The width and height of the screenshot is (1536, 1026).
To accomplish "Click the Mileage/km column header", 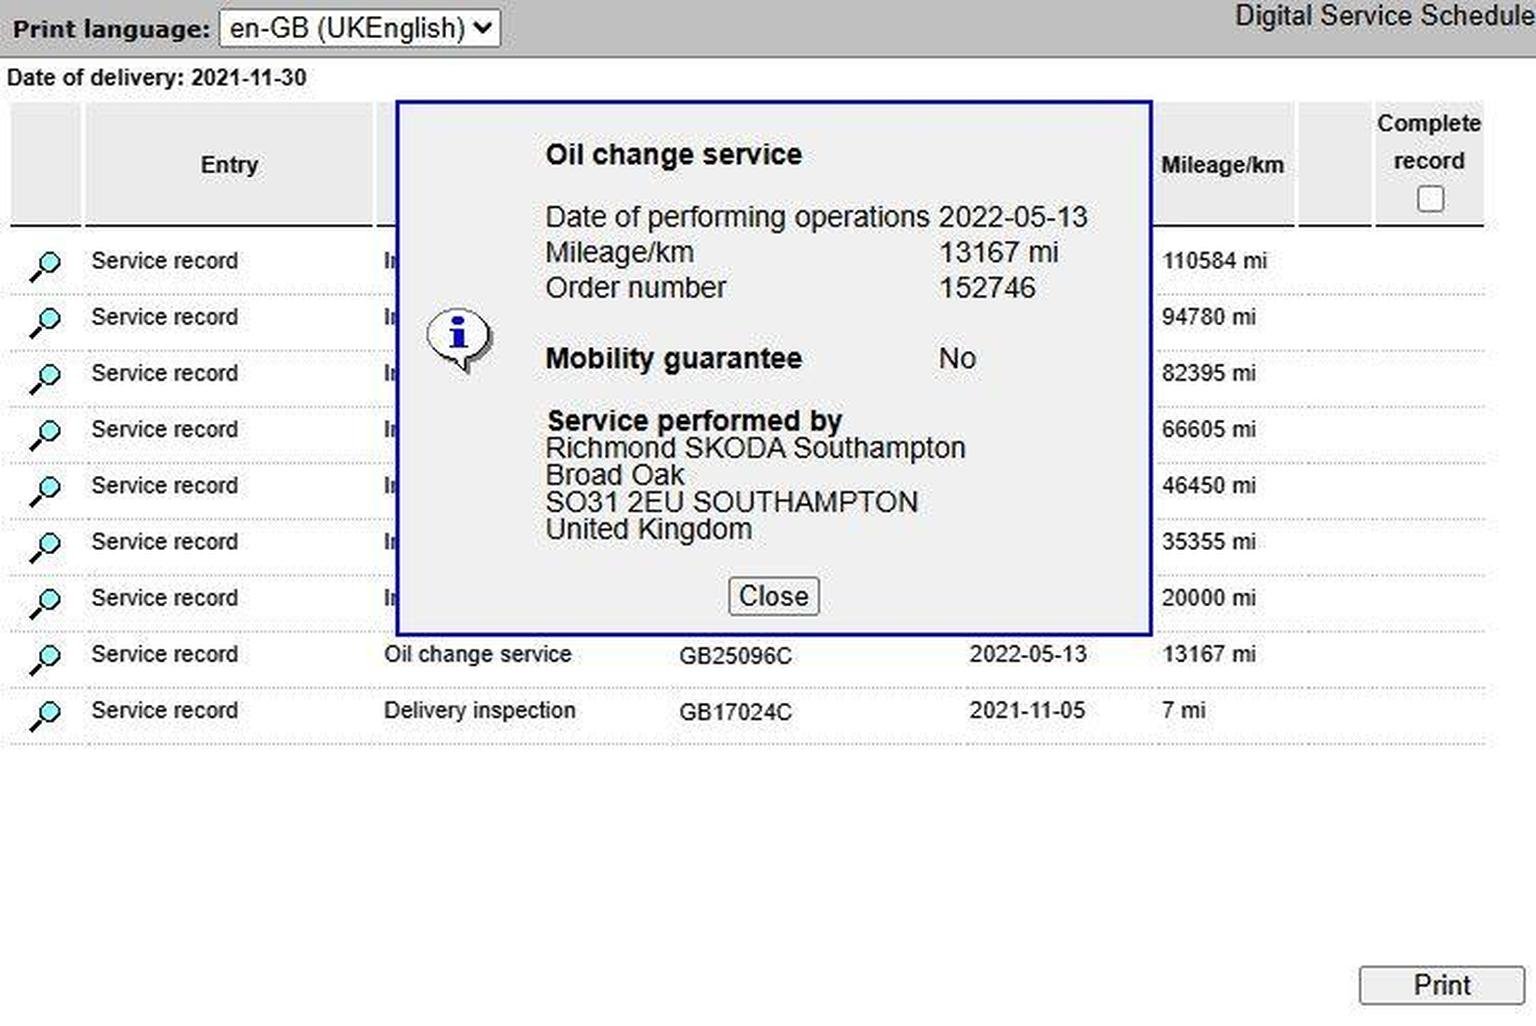I will pyautogui.click(x=1222, y=165).
